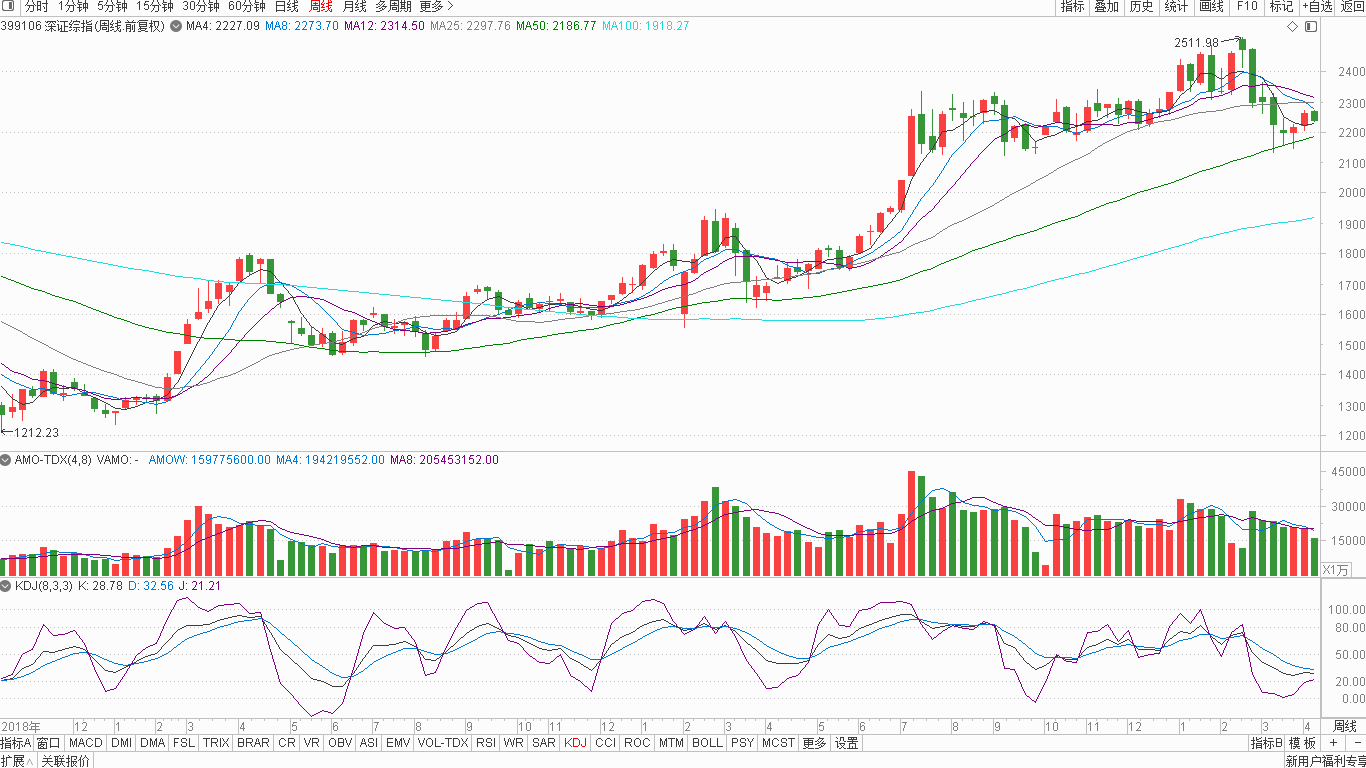Click the 标记 mark button

point(1281,7)
